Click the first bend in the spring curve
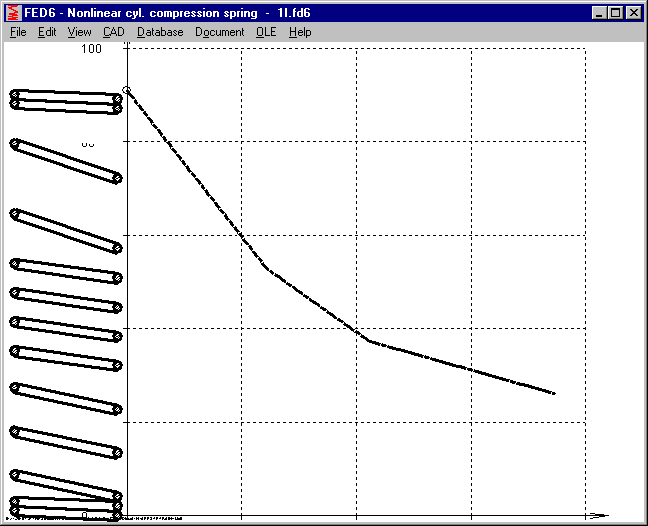Screen dimensions: 648x526 pyautogui.click(x=266, y=267)
